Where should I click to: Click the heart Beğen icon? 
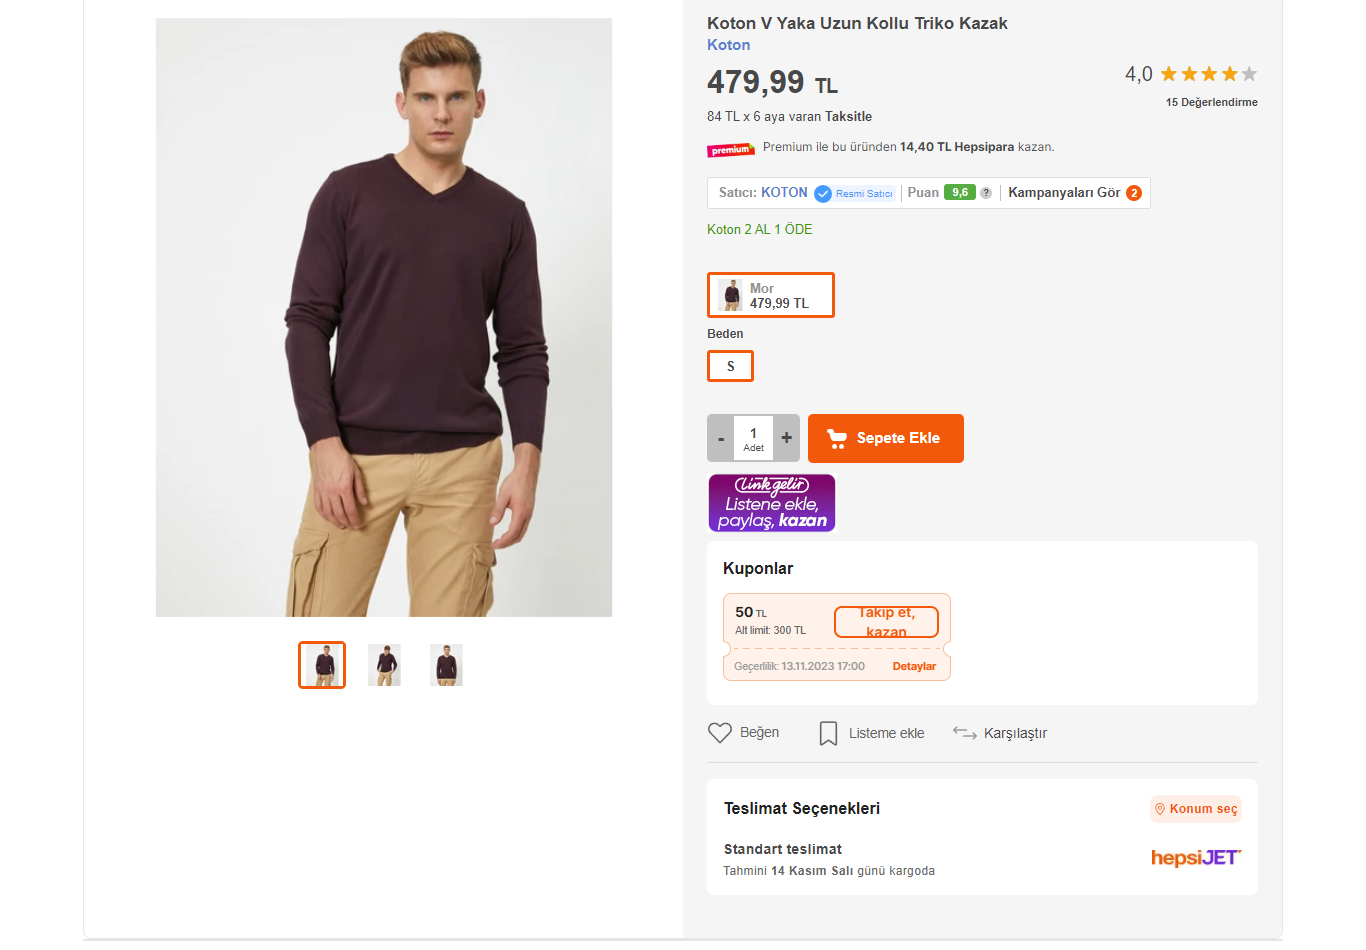point(720,733)
